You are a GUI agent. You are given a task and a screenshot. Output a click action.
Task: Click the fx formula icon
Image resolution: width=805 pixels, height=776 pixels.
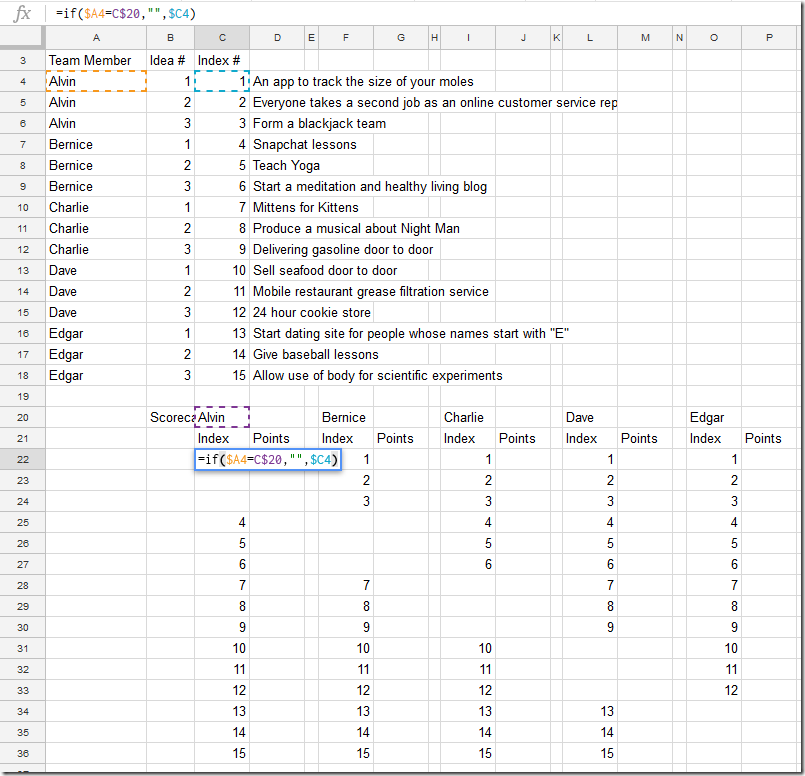pos(22,13)
